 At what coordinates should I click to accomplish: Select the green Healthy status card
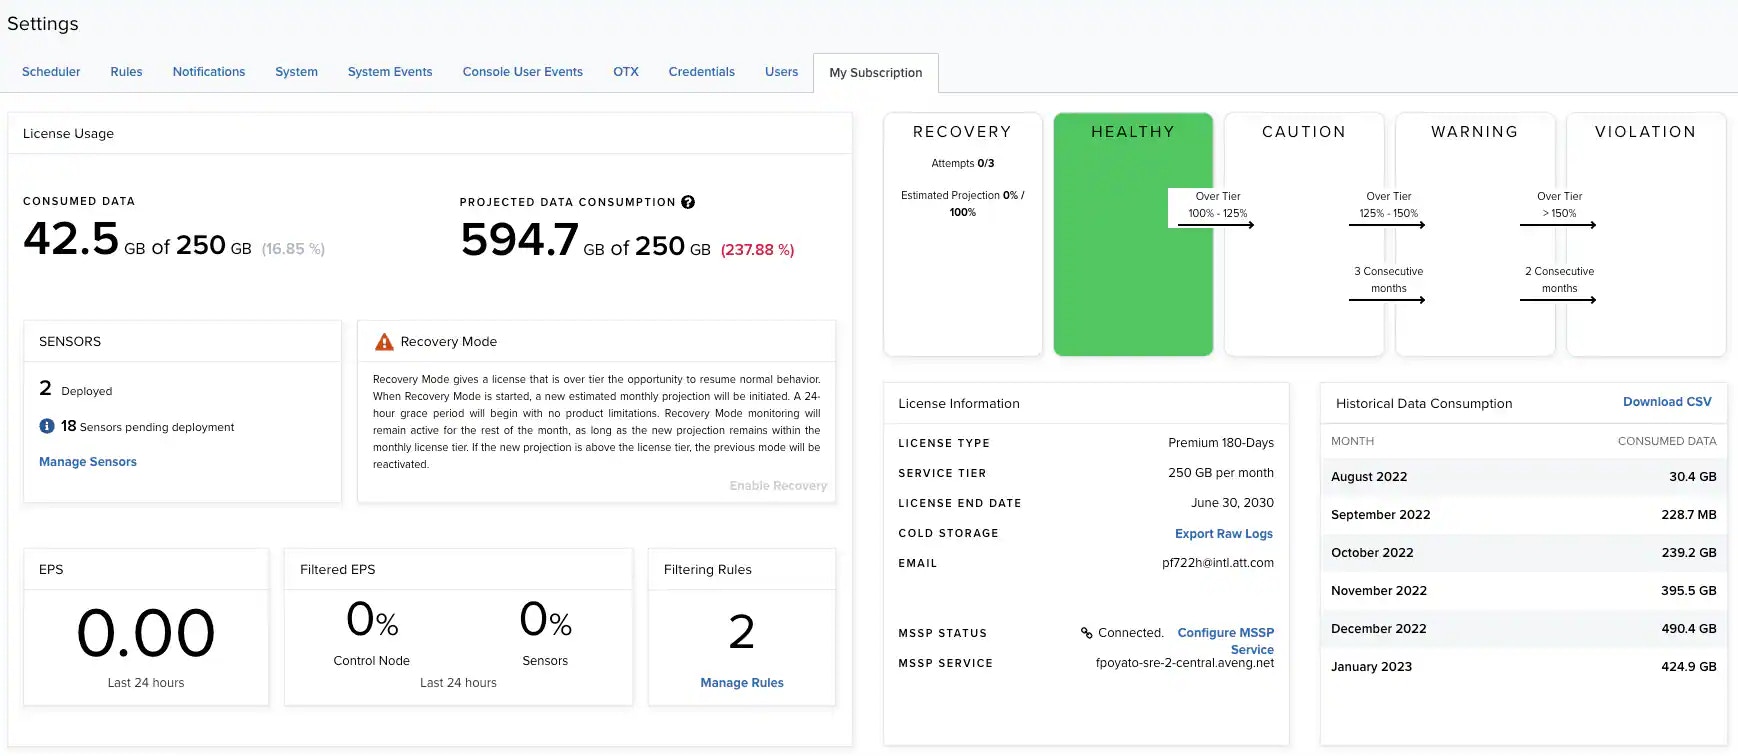coord(1133,234)
